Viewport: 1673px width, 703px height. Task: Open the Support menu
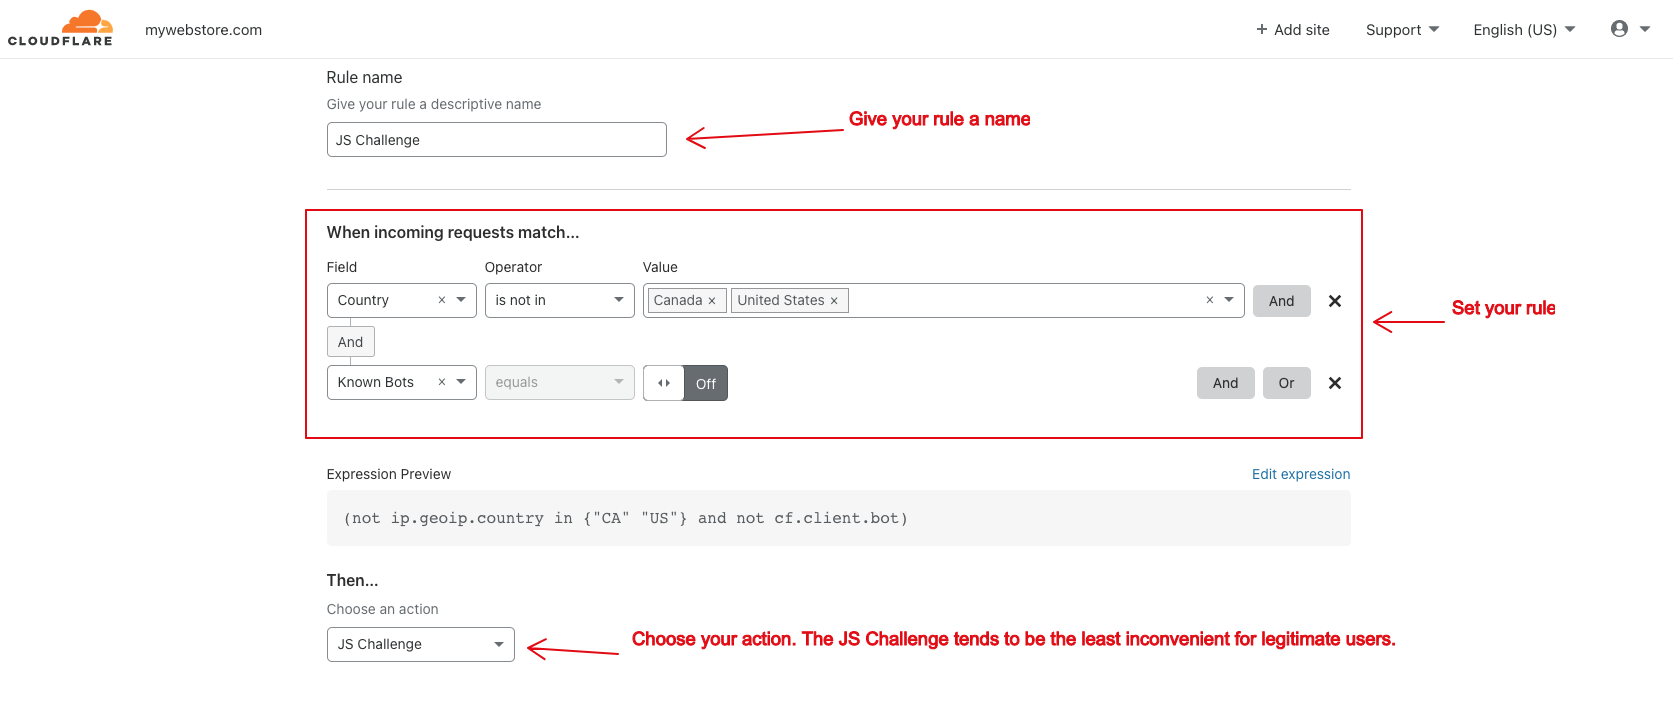(1402, 30)
